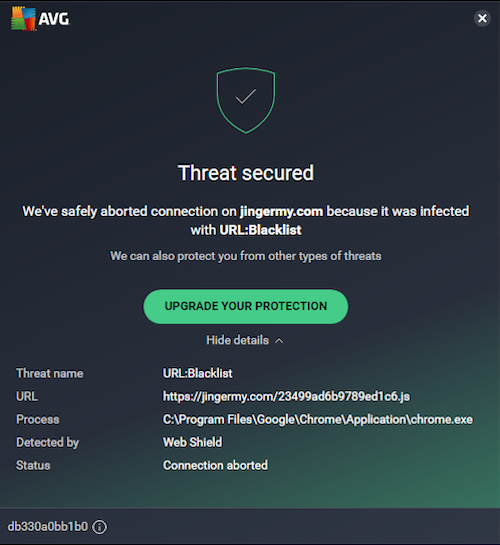Click the AVG logo icon

(23, 18)
